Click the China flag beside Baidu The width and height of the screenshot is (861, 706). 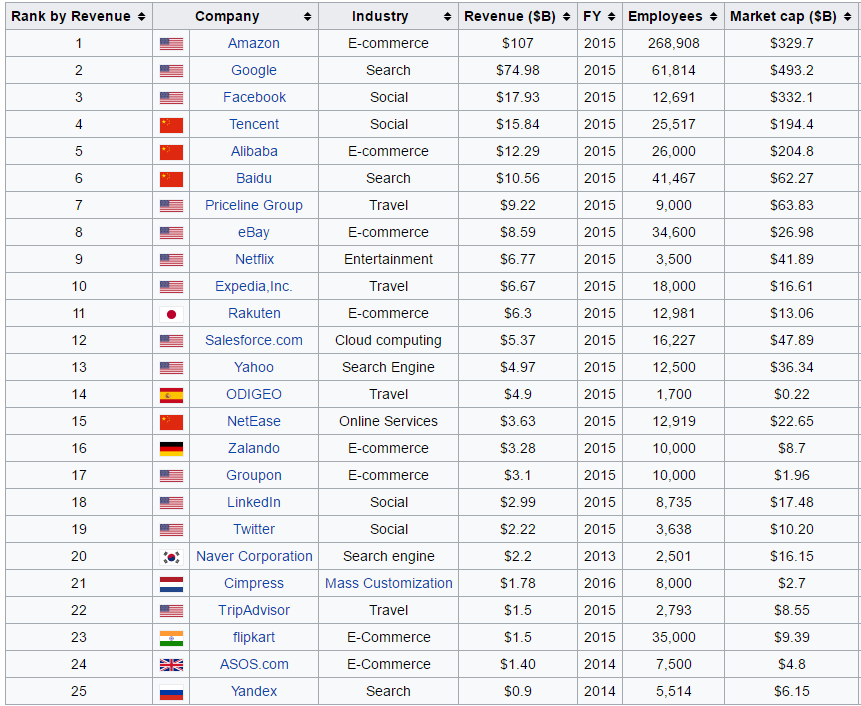pyautogui.click(x=171, y=179)
